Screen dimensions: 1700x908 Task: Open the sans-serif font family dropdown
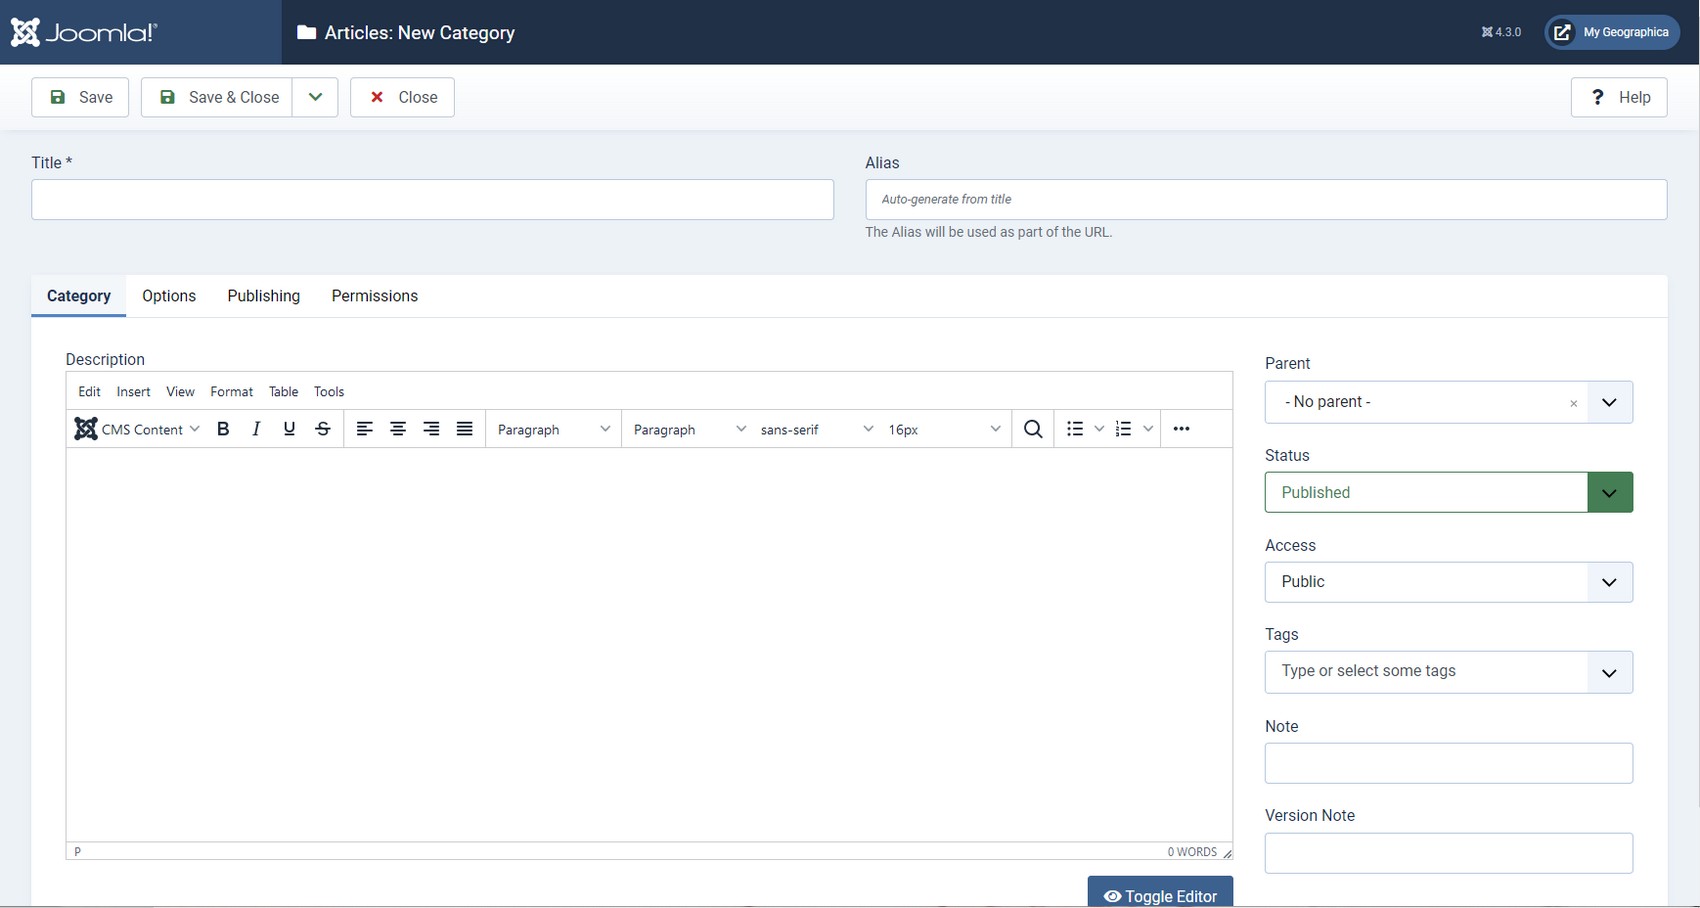click(x=816, y=429)
